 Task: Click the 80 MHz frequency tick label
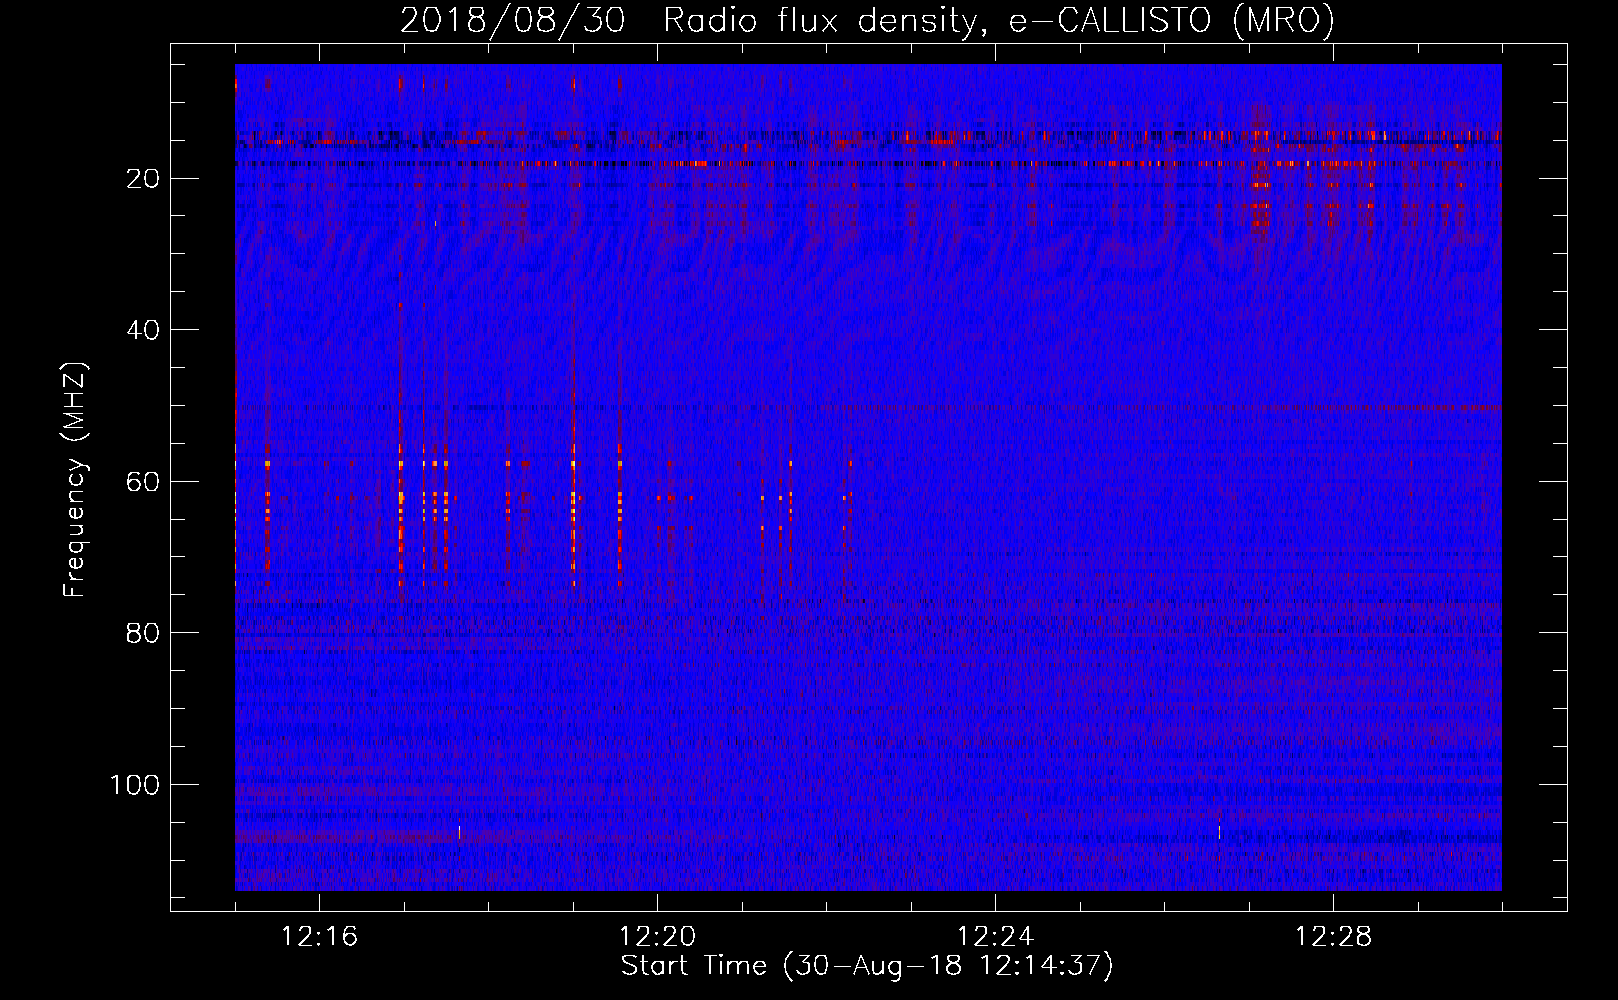click(x=144, y=633)
